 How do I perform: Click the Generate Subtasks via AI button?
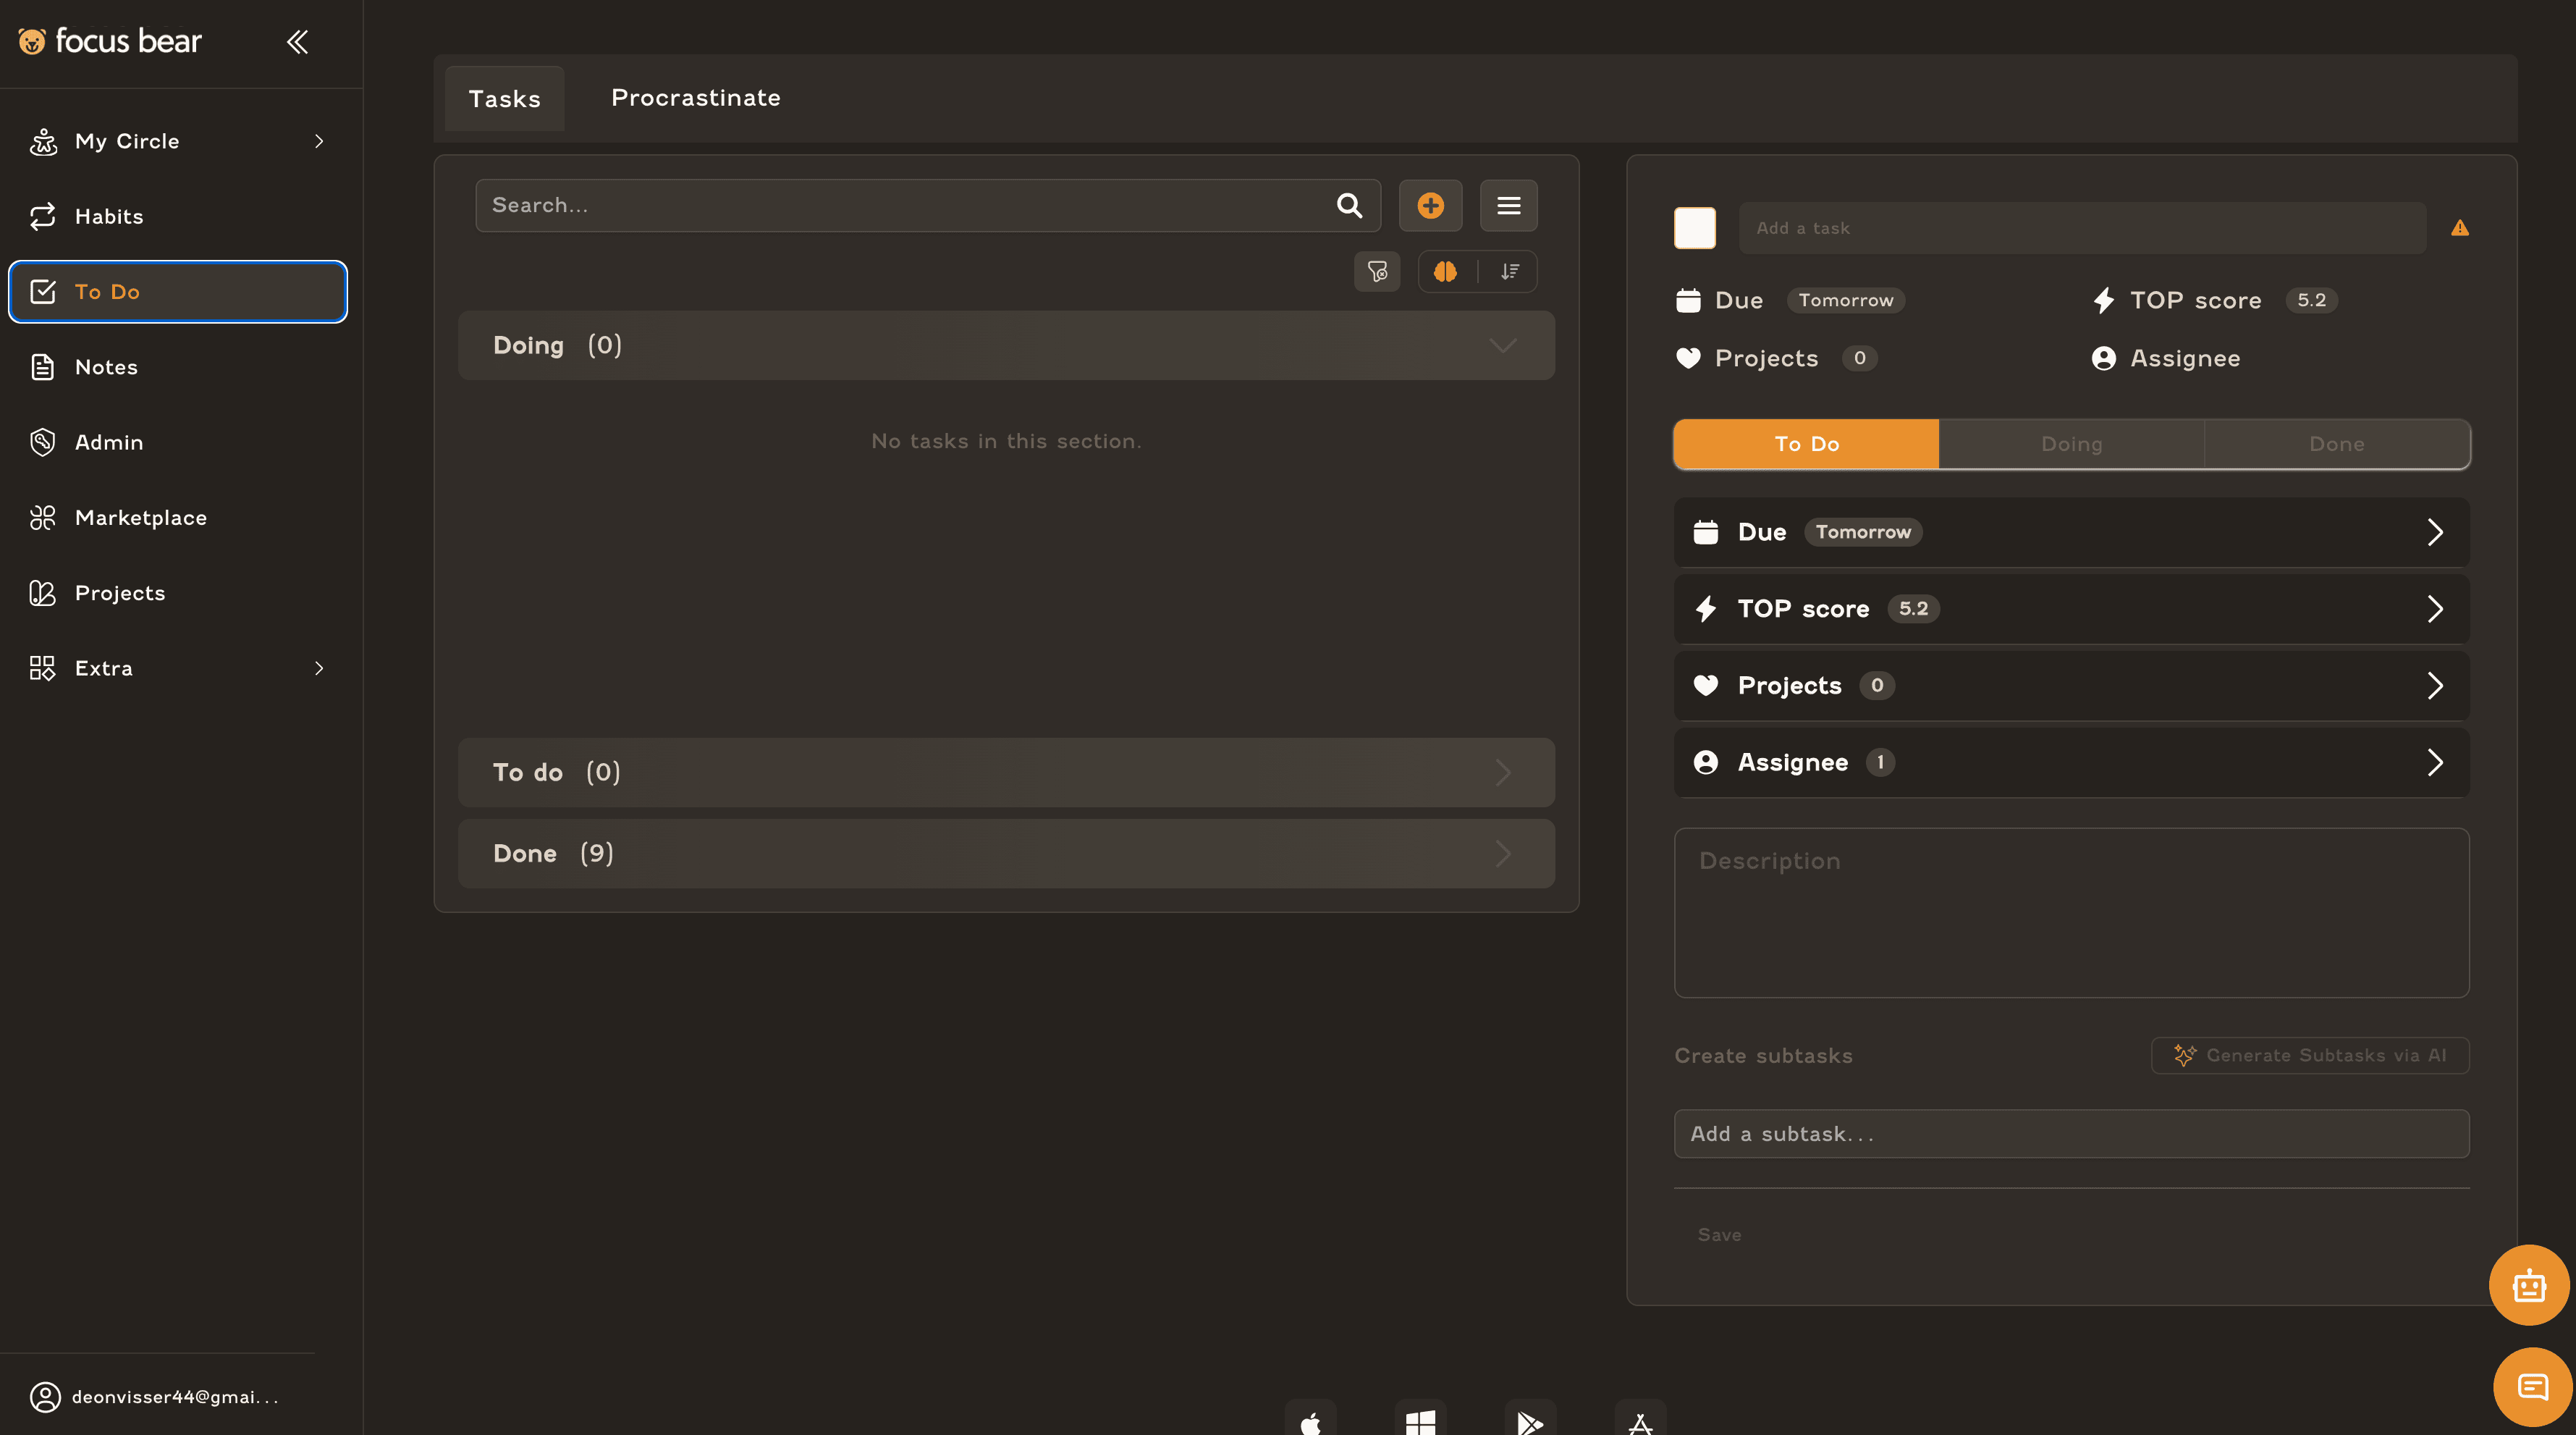2310,1055
